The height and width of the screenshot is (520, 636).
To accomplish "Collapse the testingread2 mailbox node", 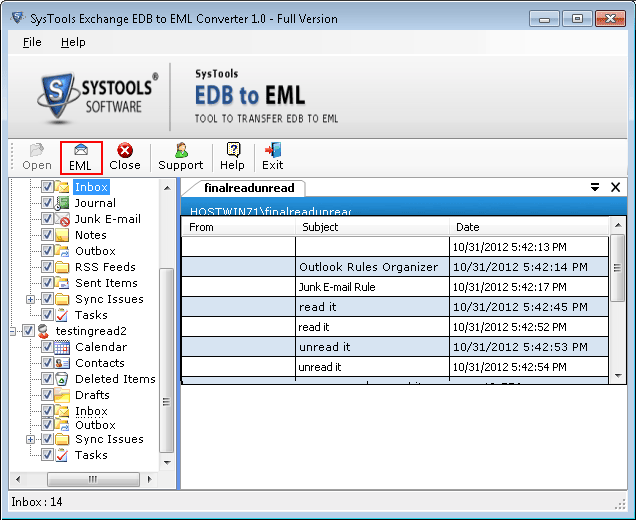I will 12,331.
